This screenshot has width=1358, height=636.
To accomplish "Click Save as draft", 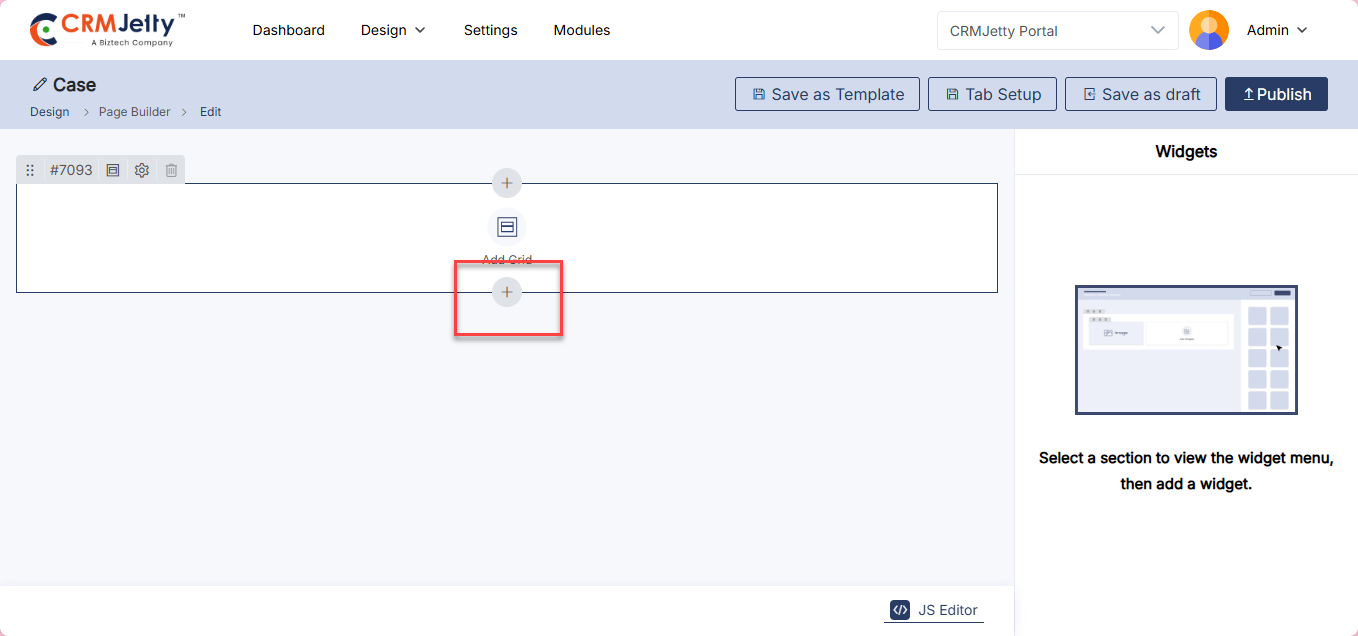I will pyautogui.click(x=1140, y=94).
